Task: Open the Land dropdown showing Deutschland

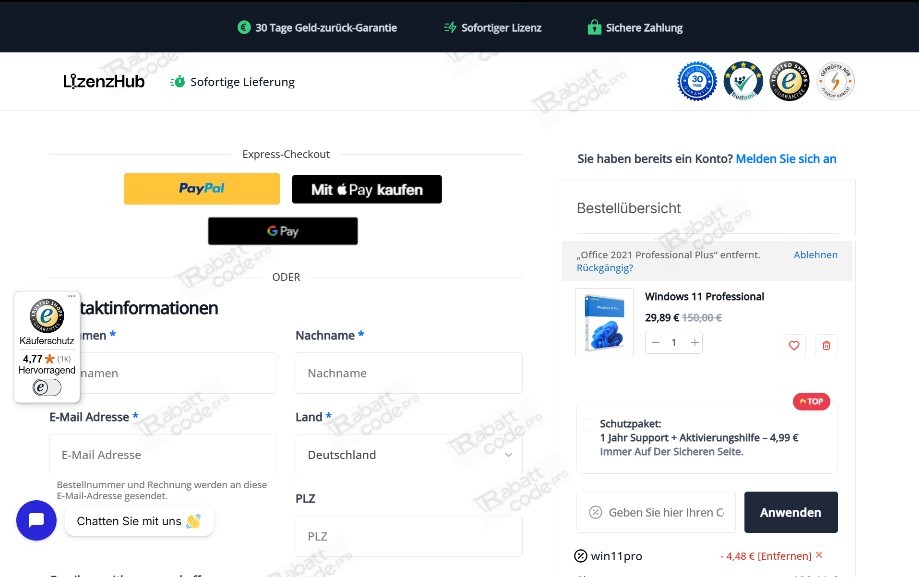Action: coord(409,454)
